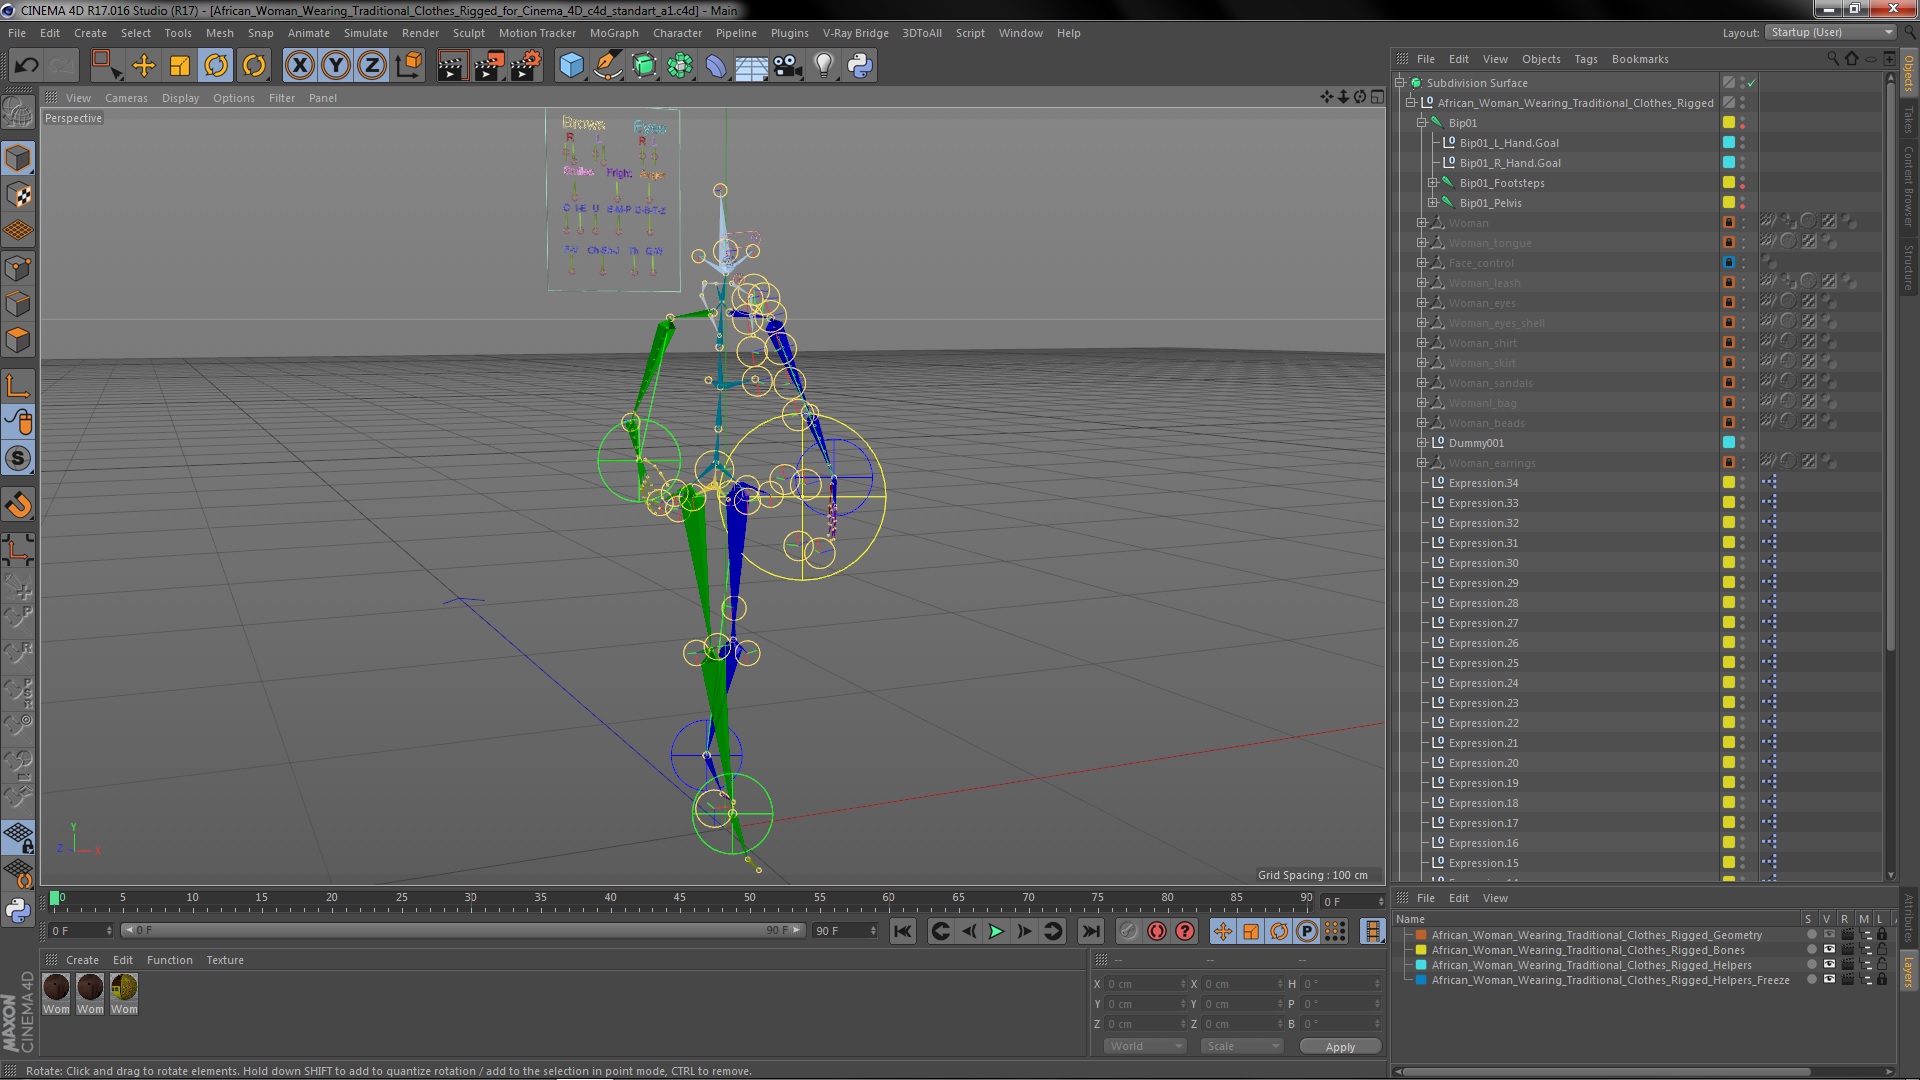Add a camera object
The height and width of the screenshot is (1080, 1920).
(787, 66)
